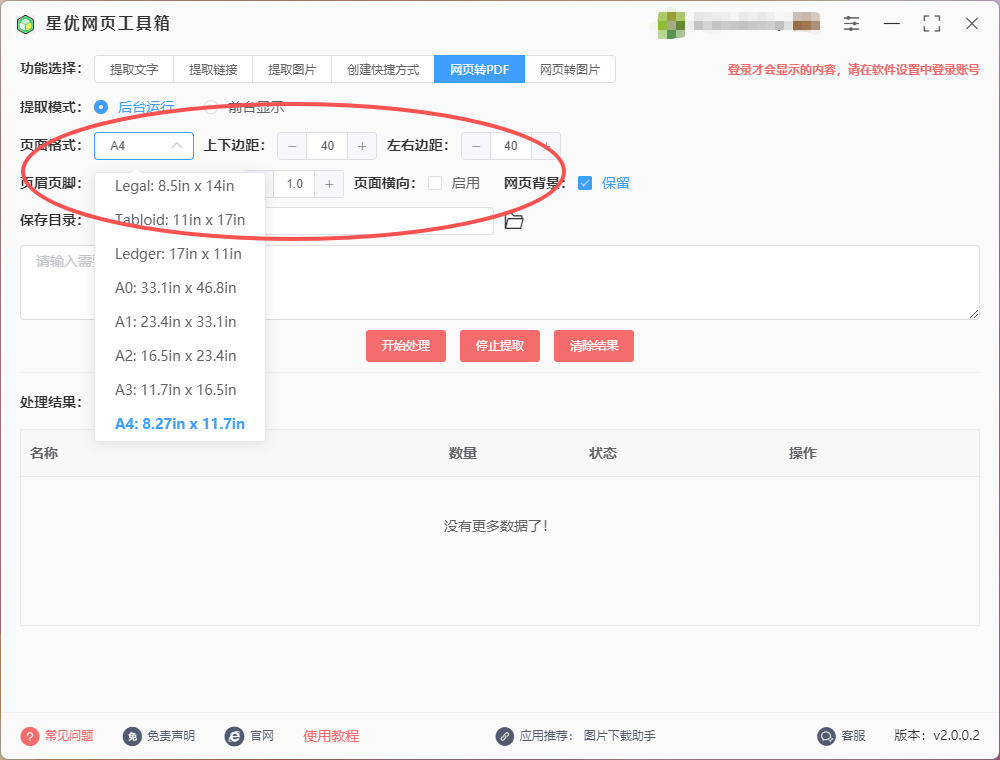Visit the 官网 website icon

click(x=232, y=735)
